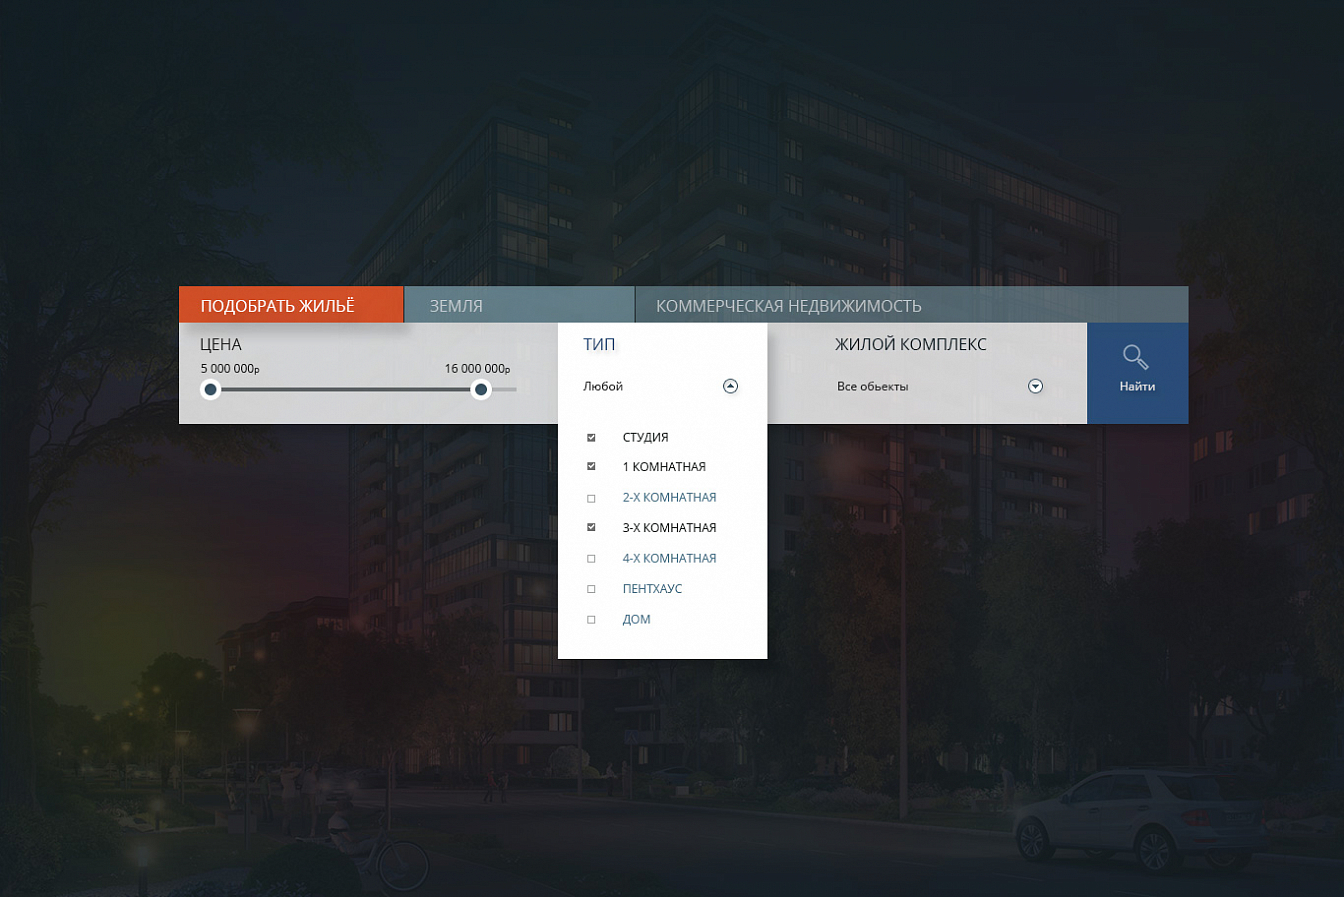This screenshot has height=897, width=1344.
Task: Collapse the ТИП dropdown arrow
Action: tap(730, 386)
